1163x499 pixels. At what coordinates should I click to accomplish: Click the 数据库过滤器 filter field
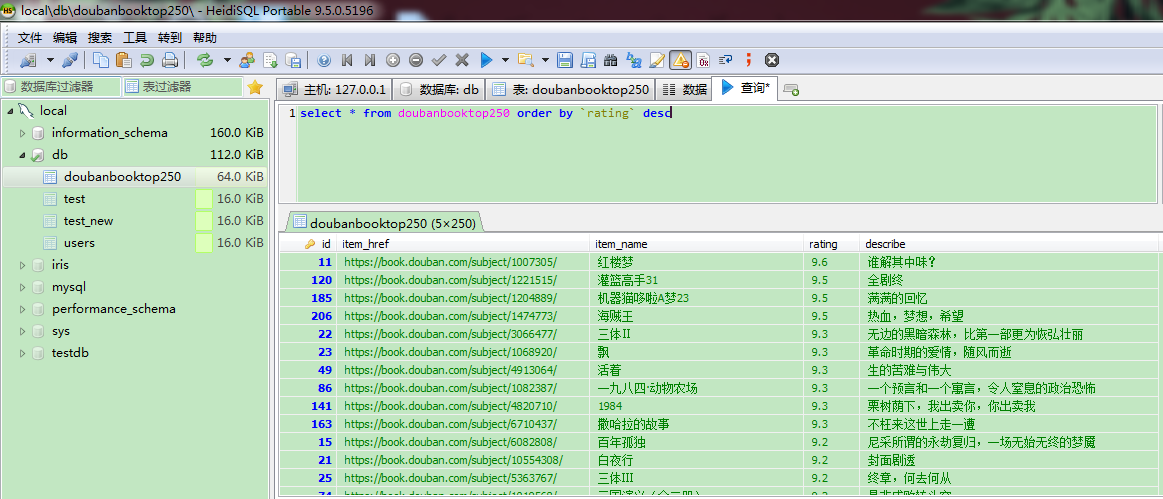pos(60,87)
